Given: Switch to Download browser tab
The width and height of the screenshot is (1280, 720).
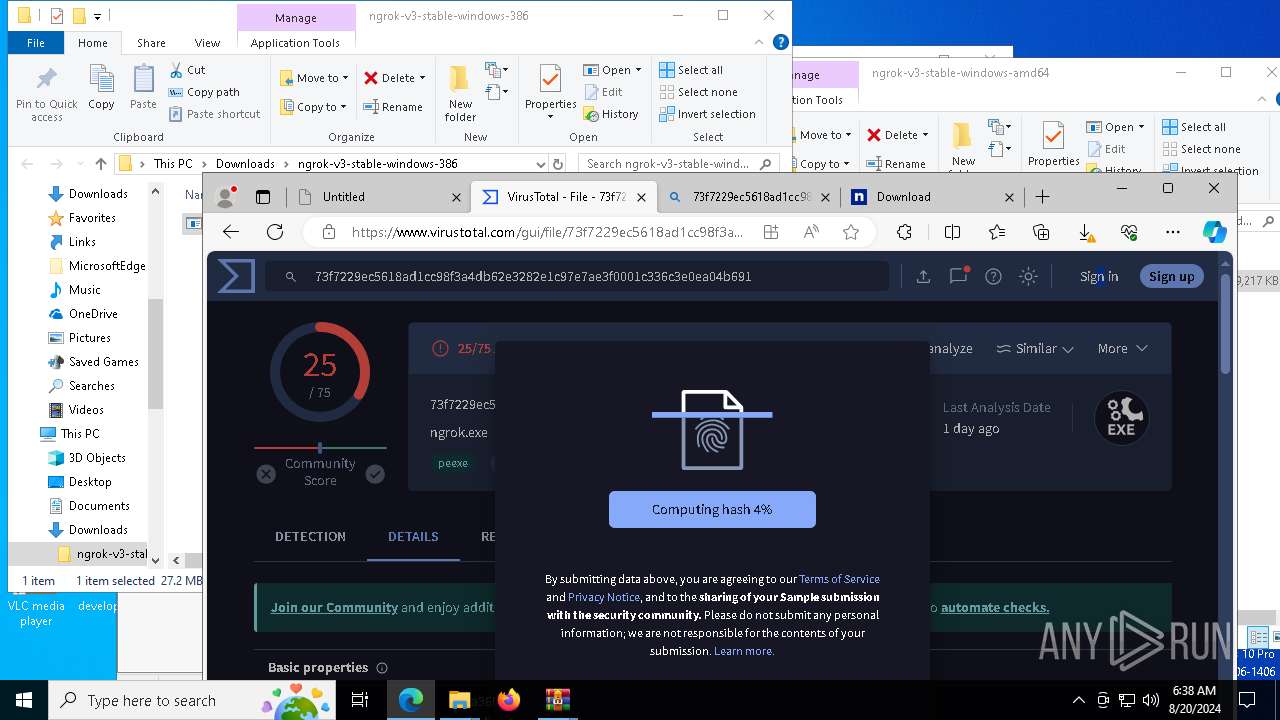Looking at the screenshot, I should (x=932, y=197).
